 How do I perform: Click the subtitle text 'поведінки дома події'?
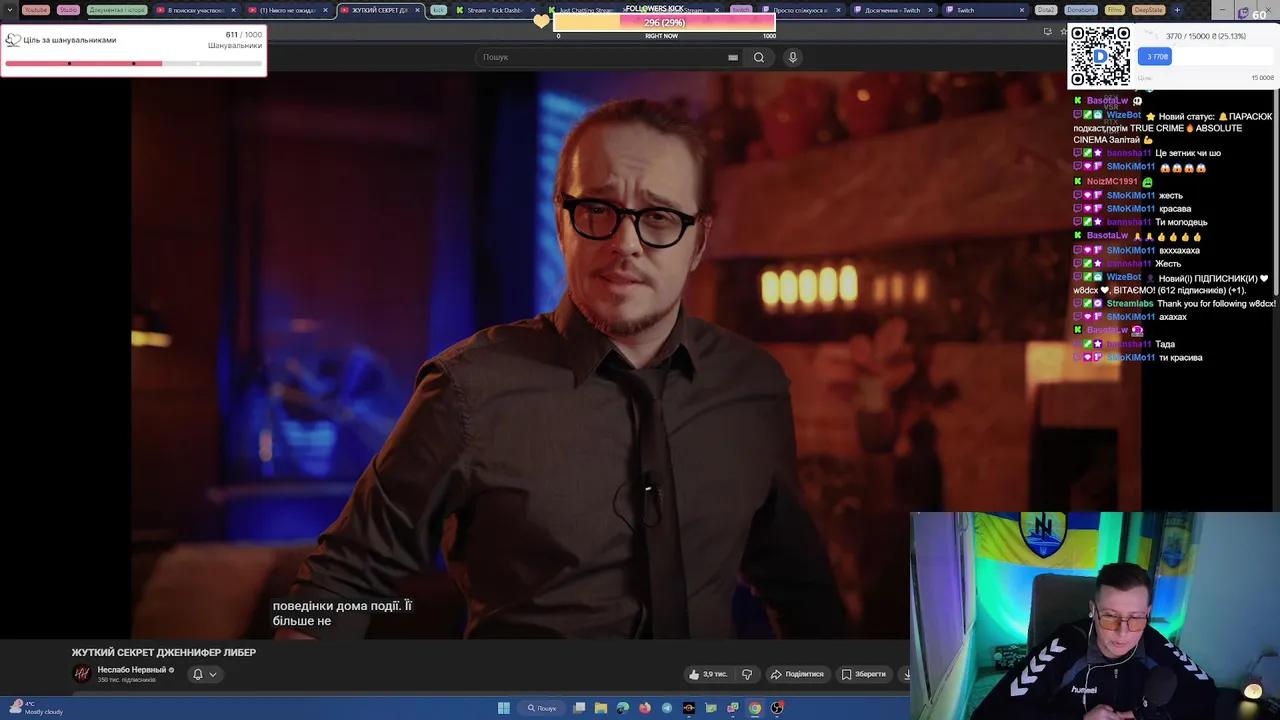coord(336,606)
